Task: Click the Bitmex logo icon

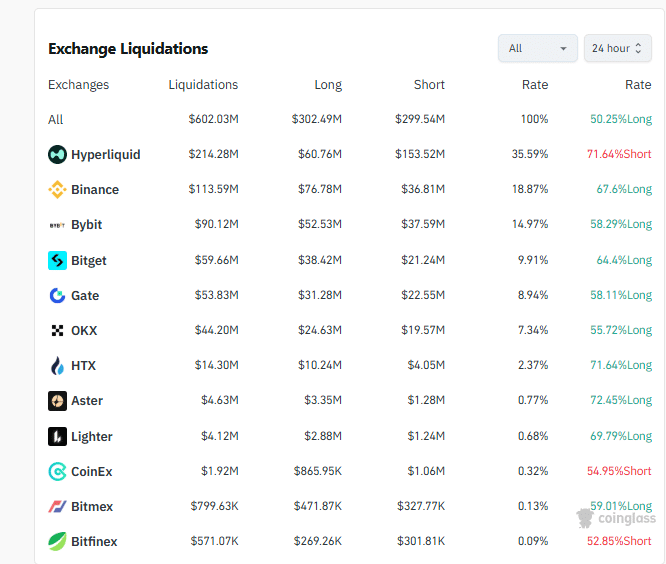Action: click(x=57, y=506)
